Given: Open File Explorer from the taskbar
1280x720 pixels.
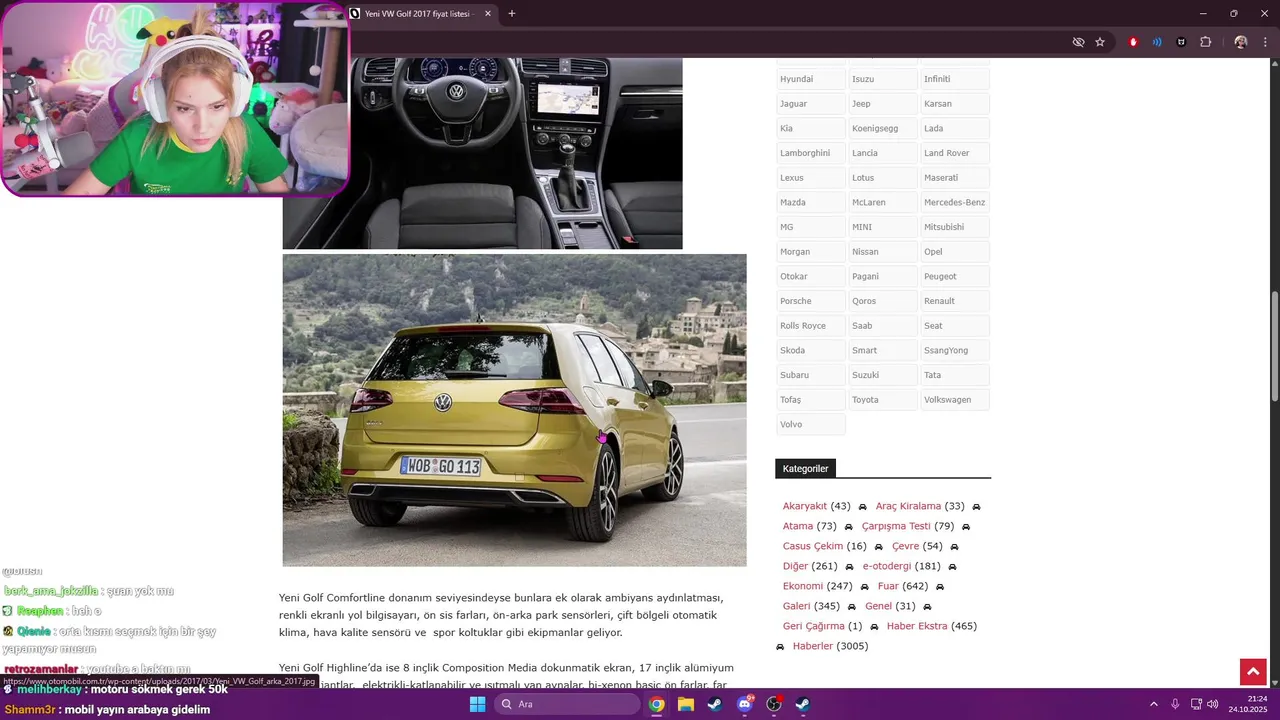Looking at the screenshot, I should coord(686,704).
